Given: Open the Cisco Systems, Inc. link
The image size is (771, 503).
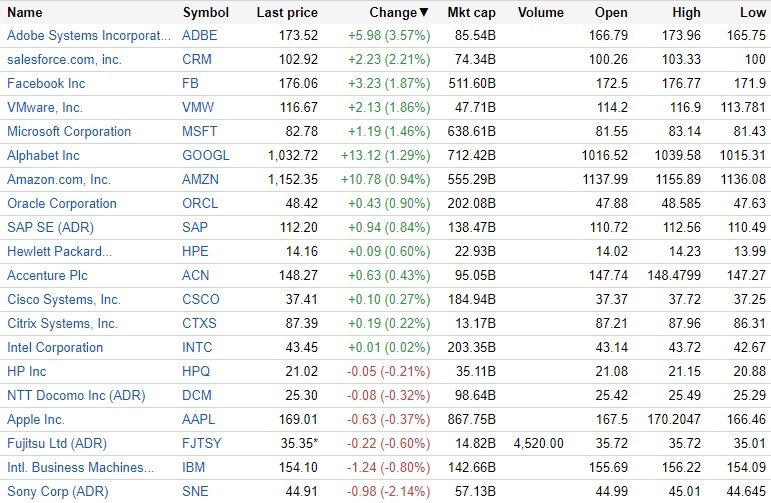Looking at the screenshot, I should click(64, 299).
